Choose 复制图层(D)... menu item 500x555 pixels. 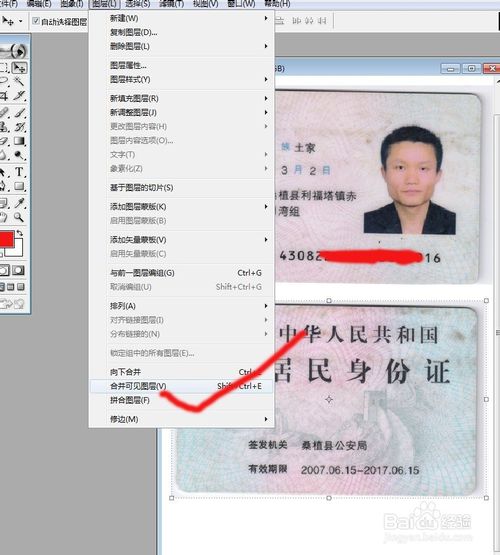(x=182, y=32)
